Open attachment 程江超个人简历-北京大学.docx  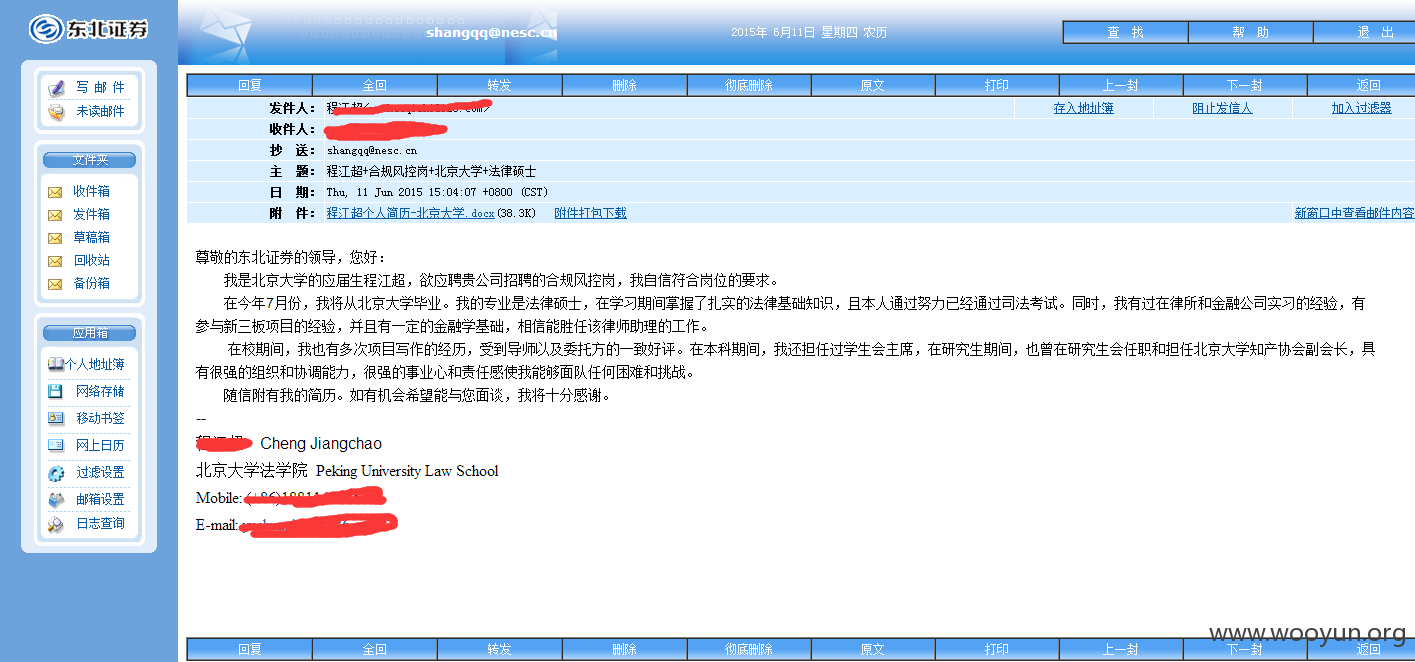tap(410, 213)
